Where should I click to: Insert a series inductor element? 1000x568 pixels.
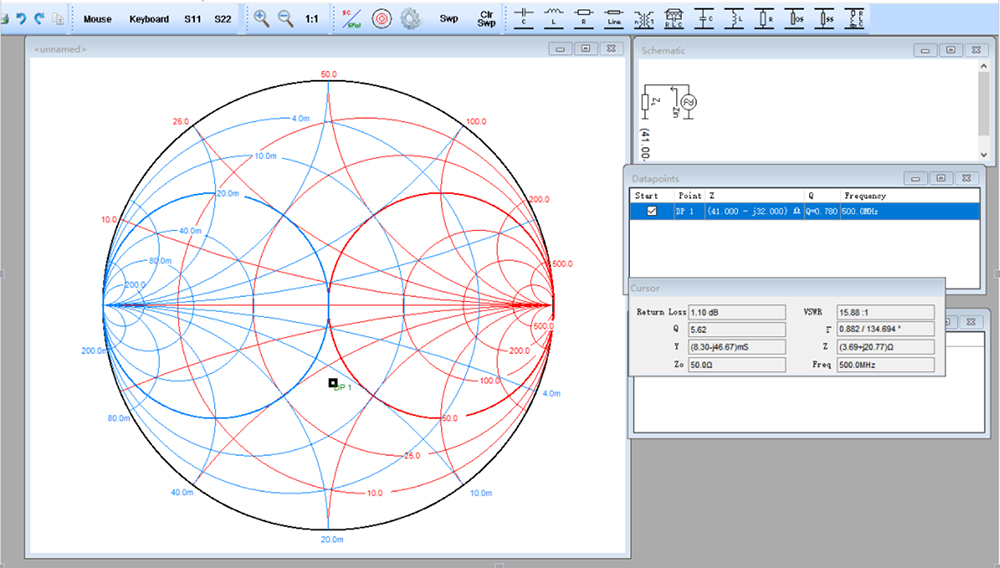pos(553,18)
